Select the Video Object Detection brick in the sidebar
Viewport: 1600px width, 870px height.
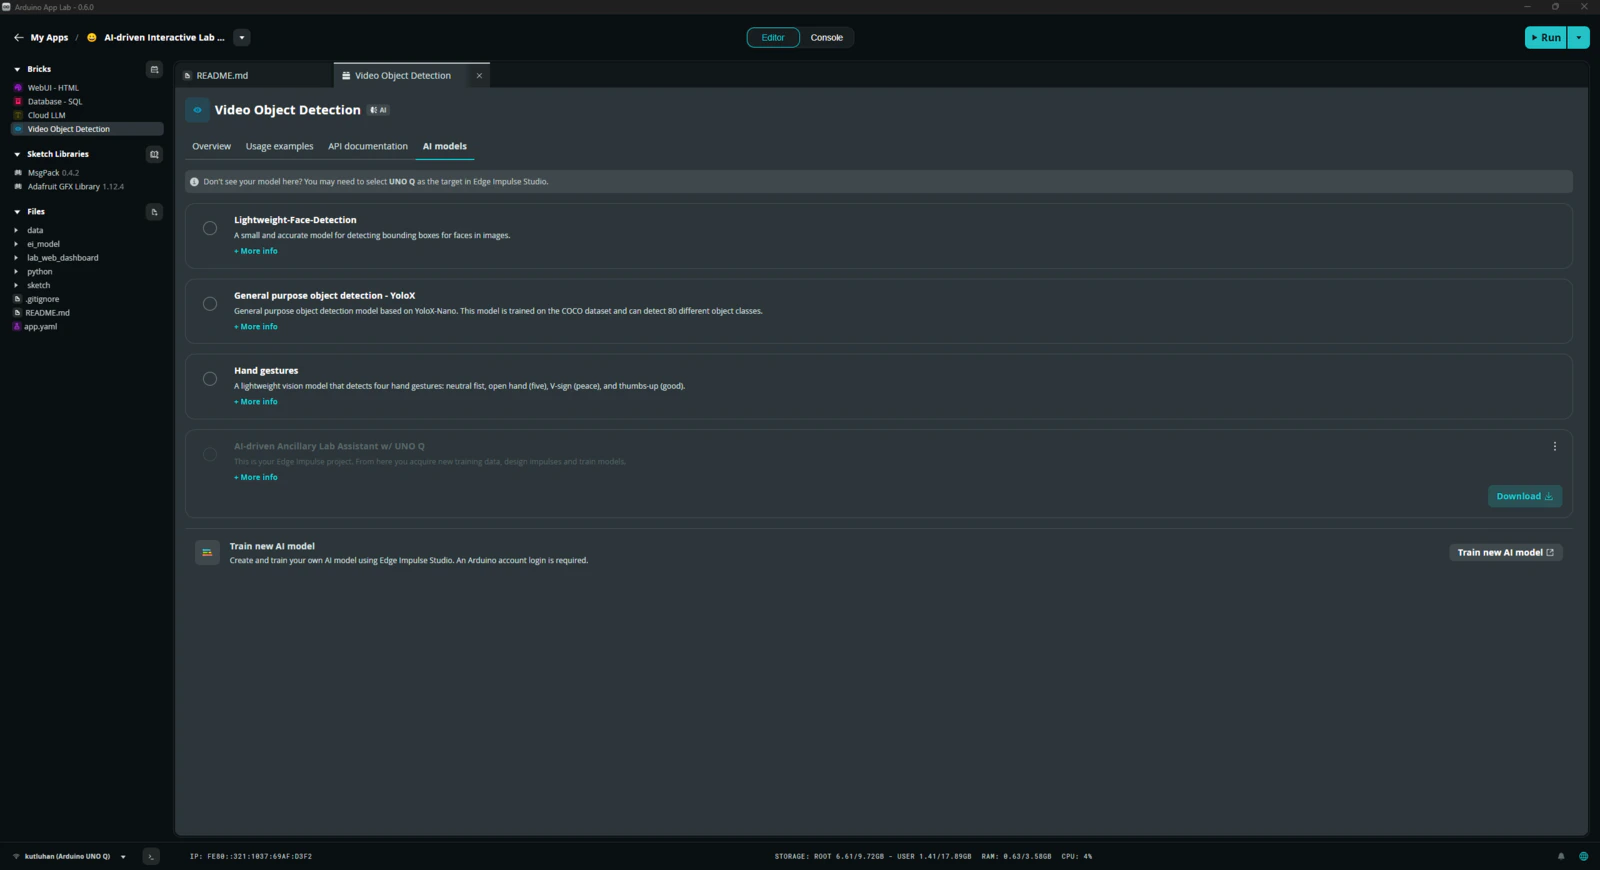click(x=87, y=129)
